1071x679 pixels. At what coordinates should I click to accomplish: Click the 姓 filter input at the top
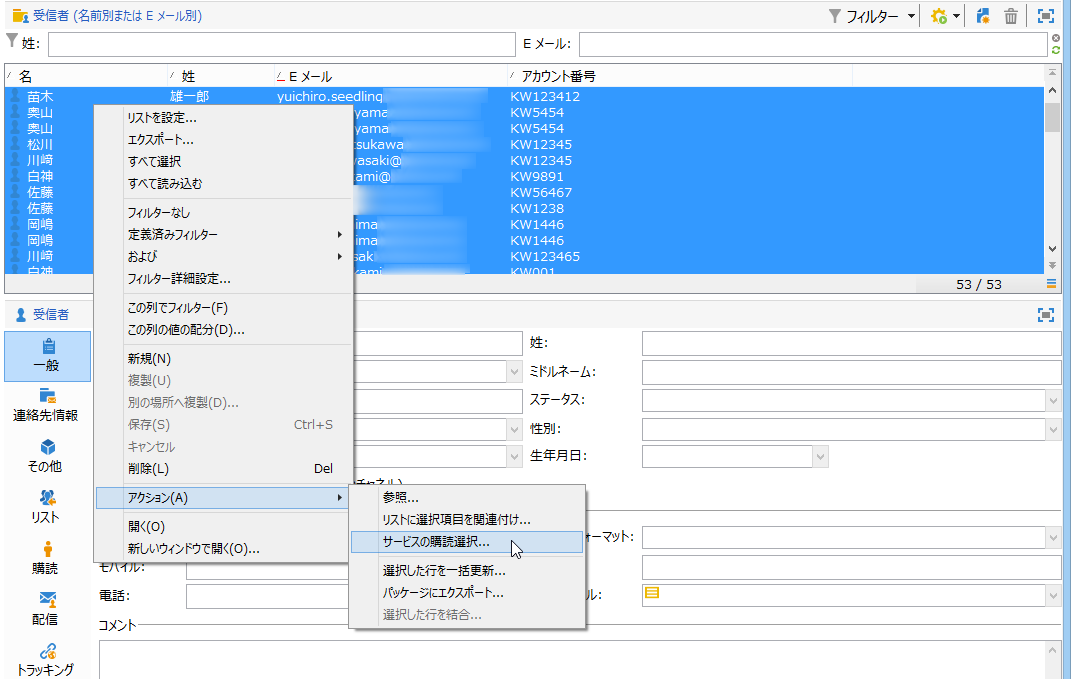[x=281, y=44]
